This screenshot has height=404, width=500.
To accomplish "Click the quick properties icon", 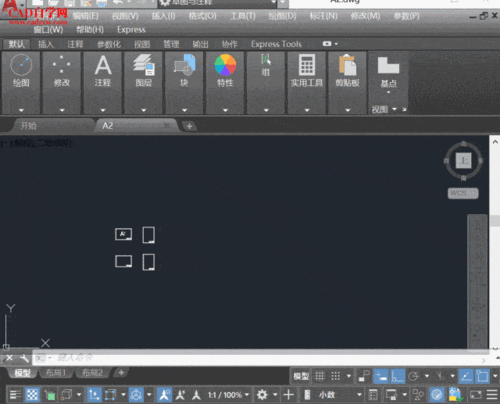I will click(373, 395).
